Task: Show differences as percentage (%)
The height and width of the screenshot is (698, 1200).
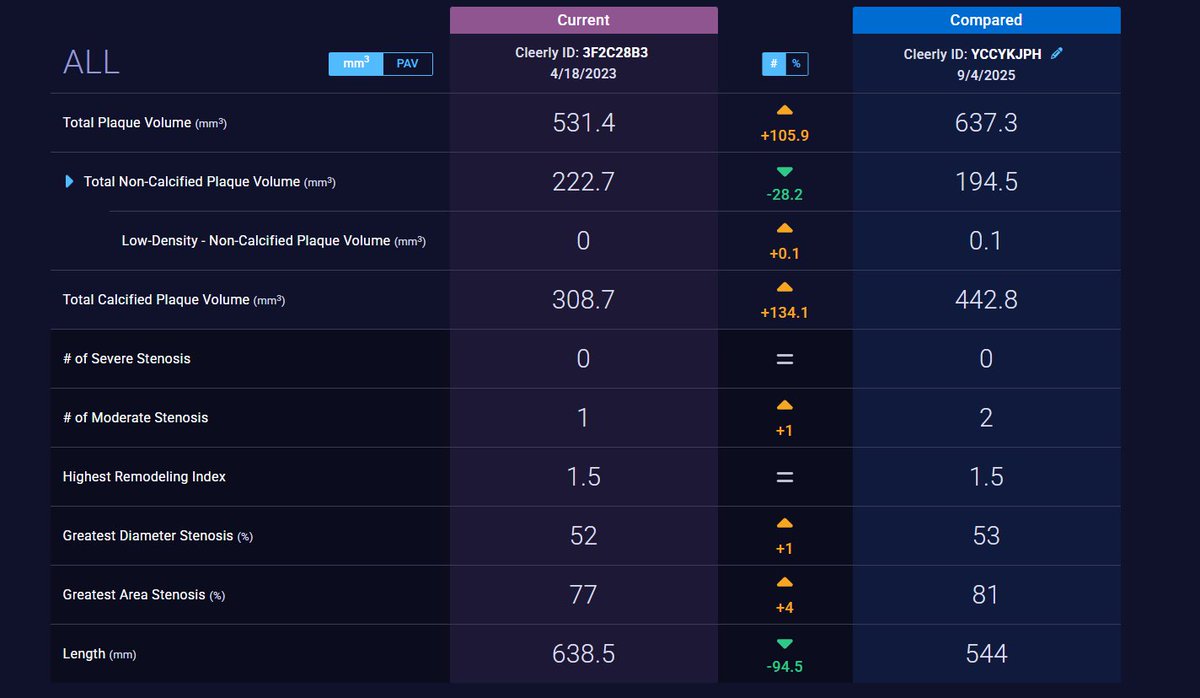Action: point(796,64)
